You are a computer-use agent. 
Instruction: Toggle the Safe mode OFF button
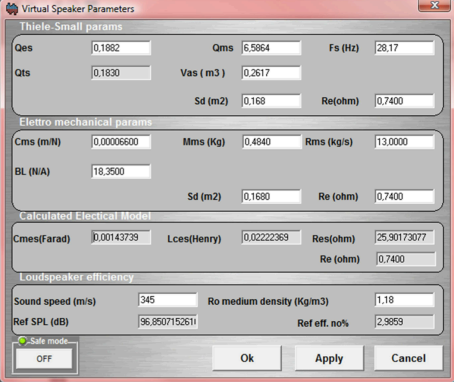(x=44, y=359)
